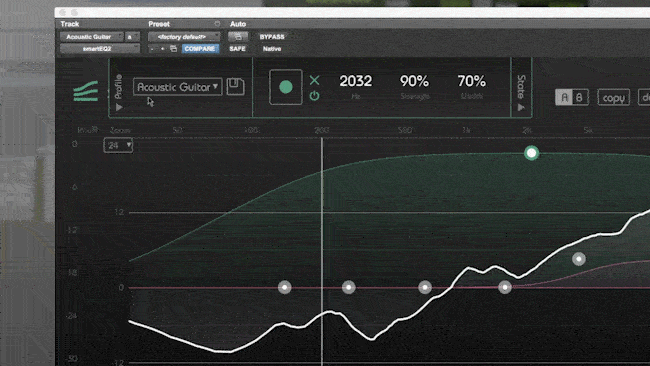The image size is (650, 366).
Task: Toggle the COMPARE button
Action: tap(200, 49)
